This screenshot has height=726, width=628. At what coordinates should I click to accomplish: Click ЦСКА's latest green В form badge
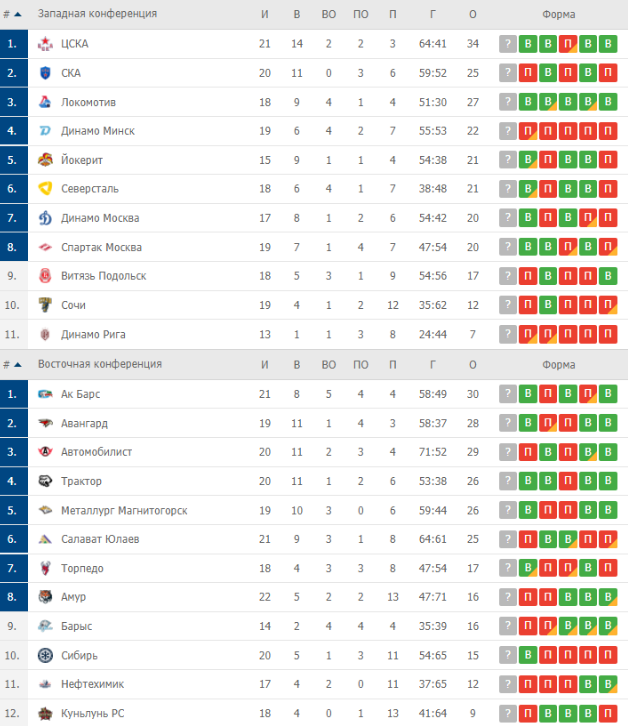tap(608, 44)
